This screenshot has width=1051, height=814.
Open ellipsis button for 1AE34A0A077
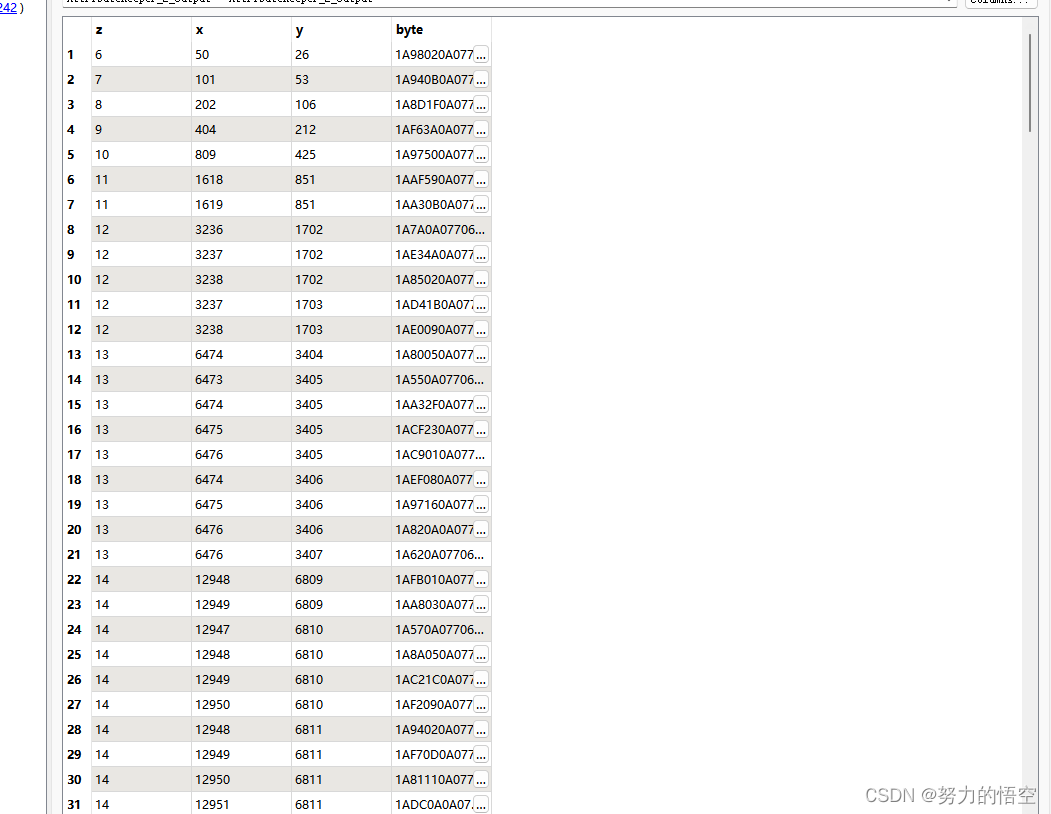481,255
